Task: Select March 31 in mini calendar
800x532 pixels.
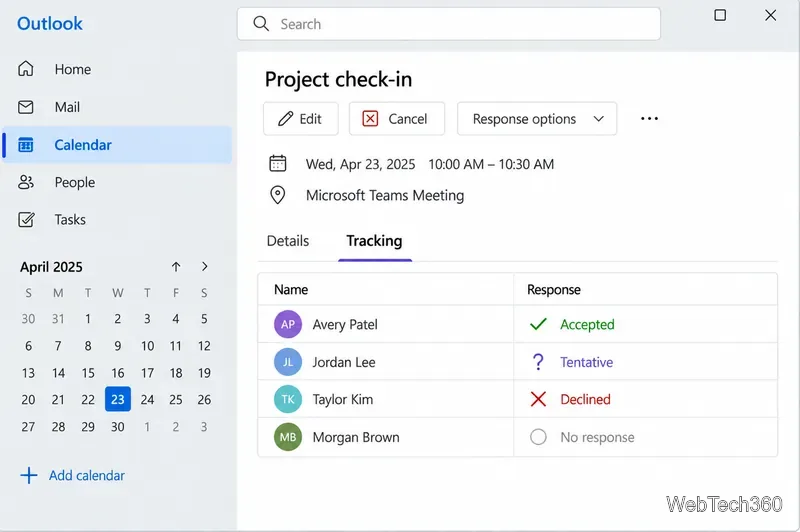Action: pos(58,319)
